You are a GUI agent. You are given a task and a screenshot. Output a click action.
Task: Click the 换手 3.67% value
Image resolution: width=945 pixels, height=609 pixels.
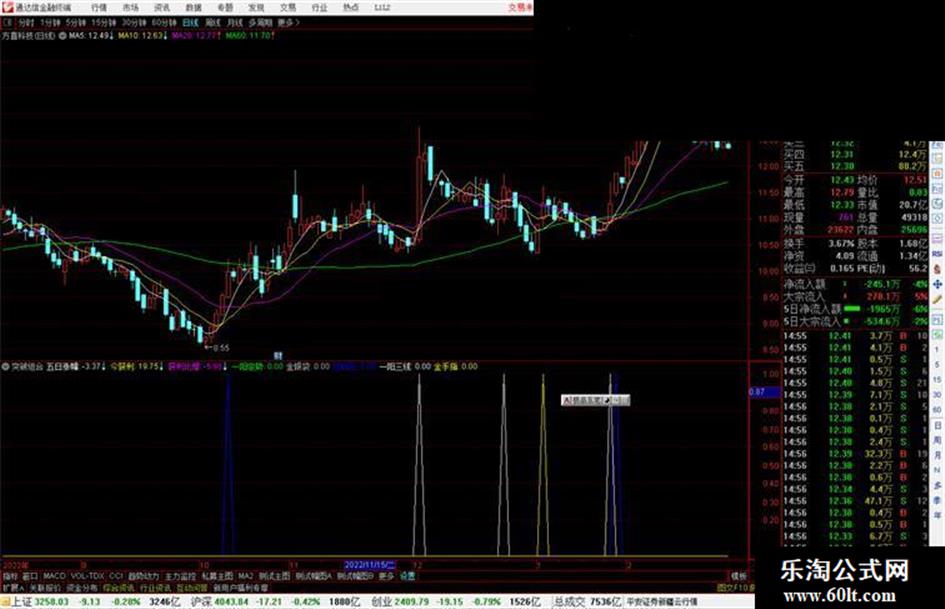tap(841, 244)
